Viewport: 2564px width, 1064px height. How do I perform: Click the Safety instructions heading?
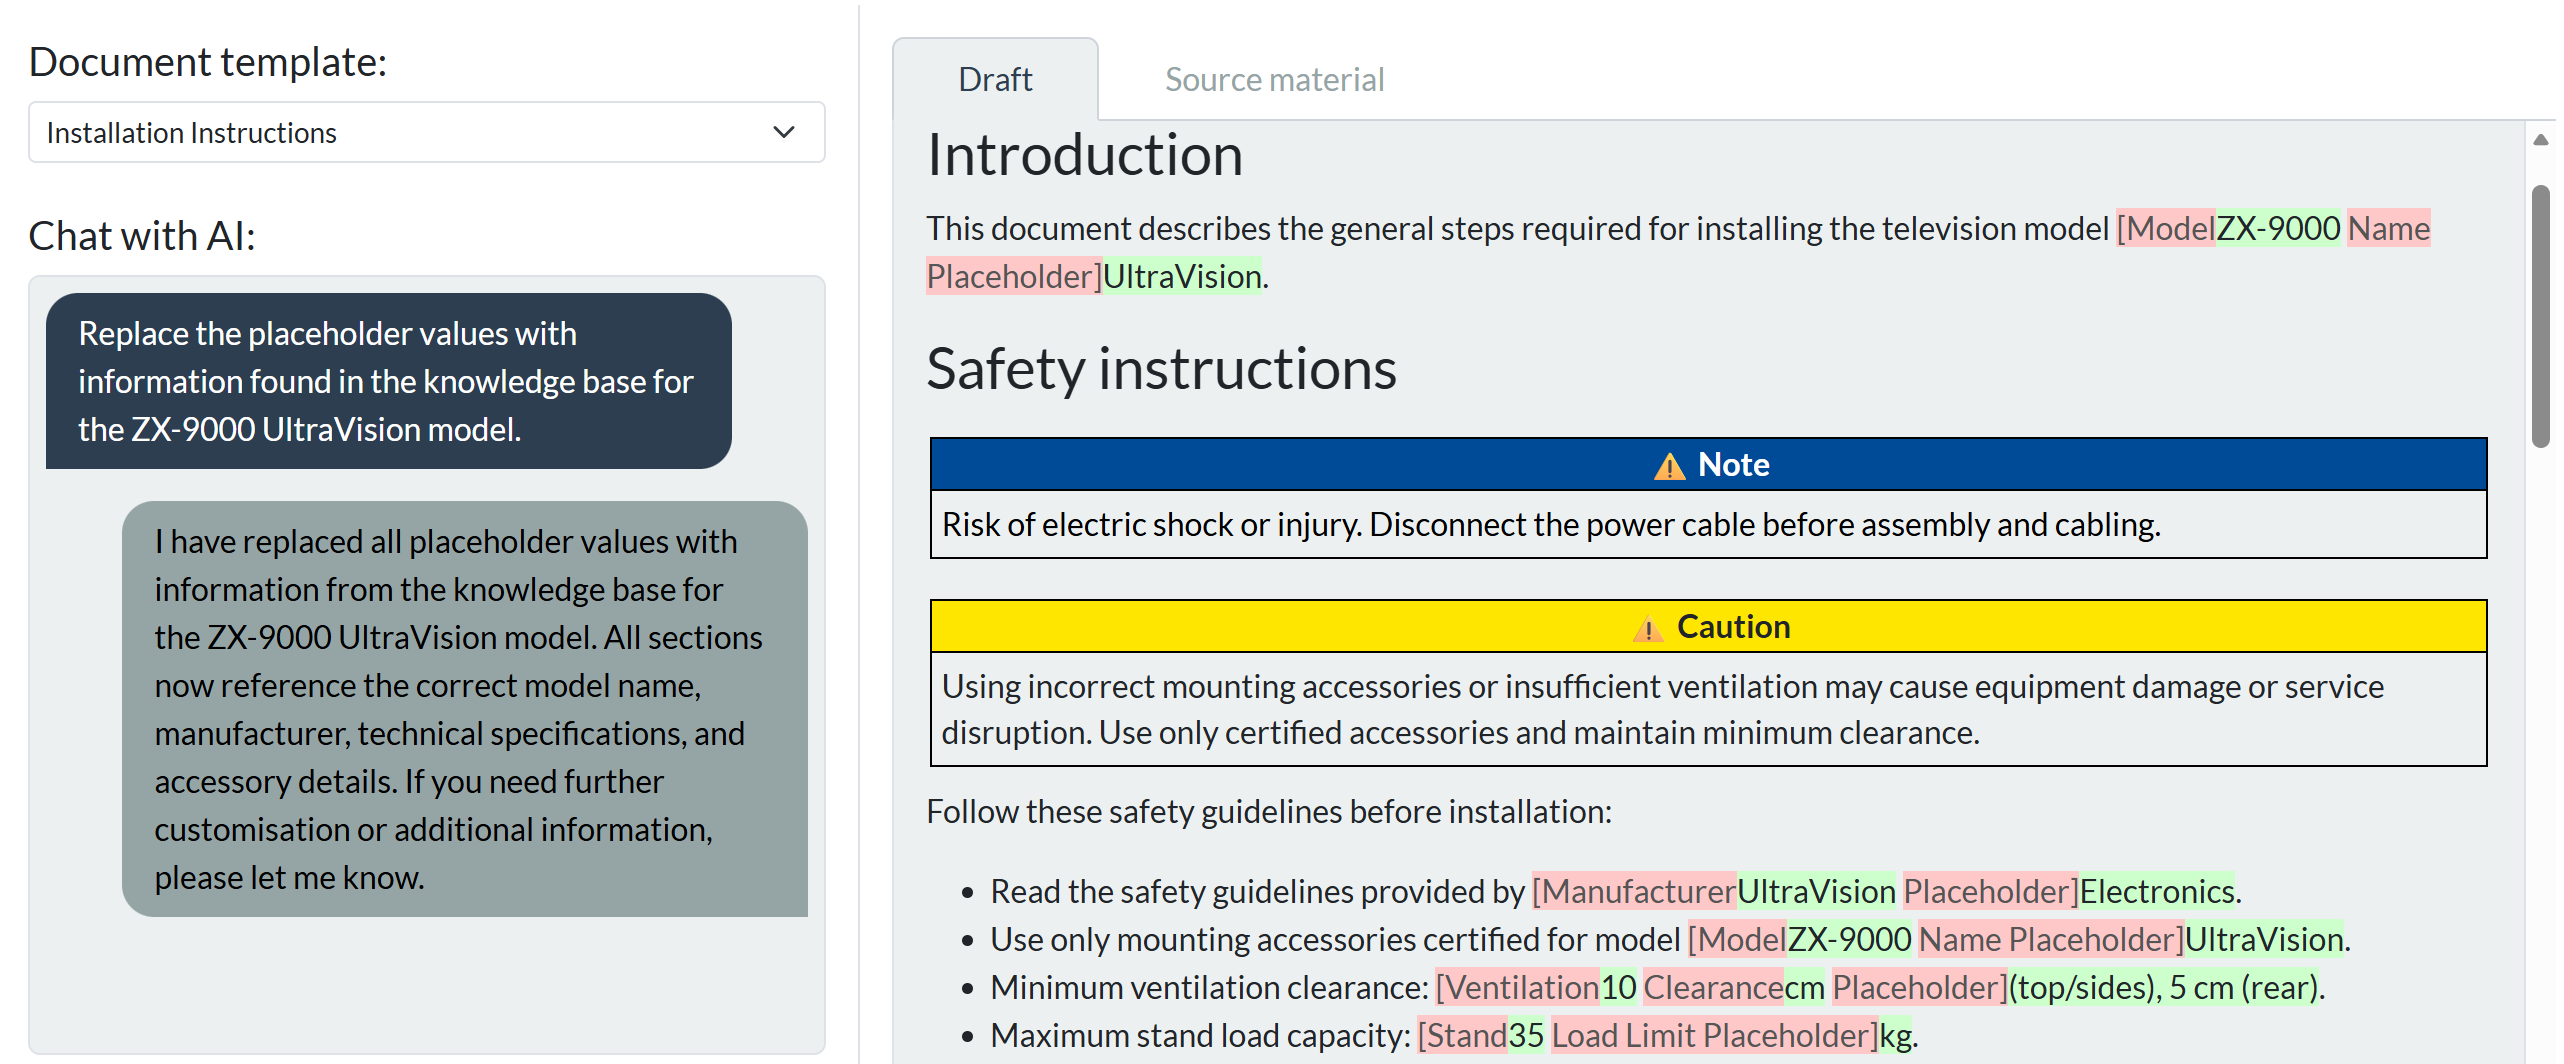(x=1161, y=368)
